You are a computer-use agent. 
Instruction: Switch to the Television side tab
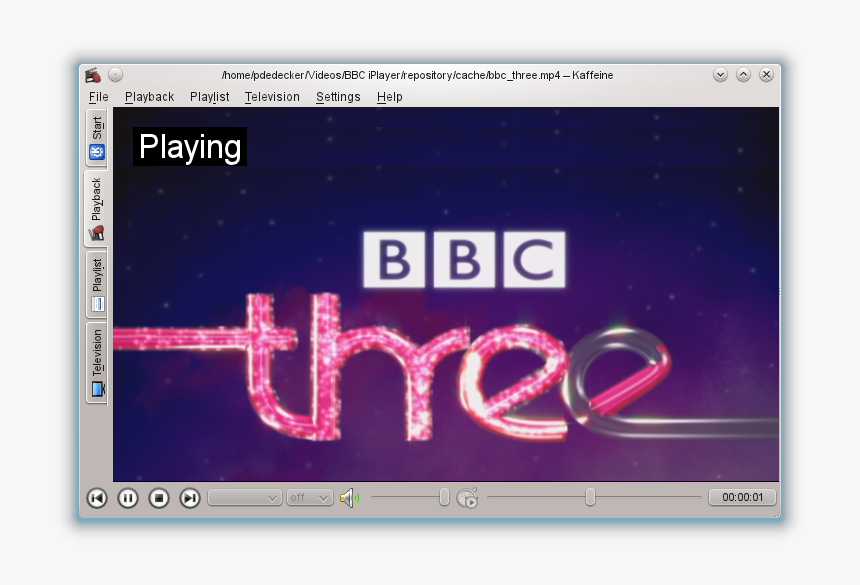click(x=97, y=363)
